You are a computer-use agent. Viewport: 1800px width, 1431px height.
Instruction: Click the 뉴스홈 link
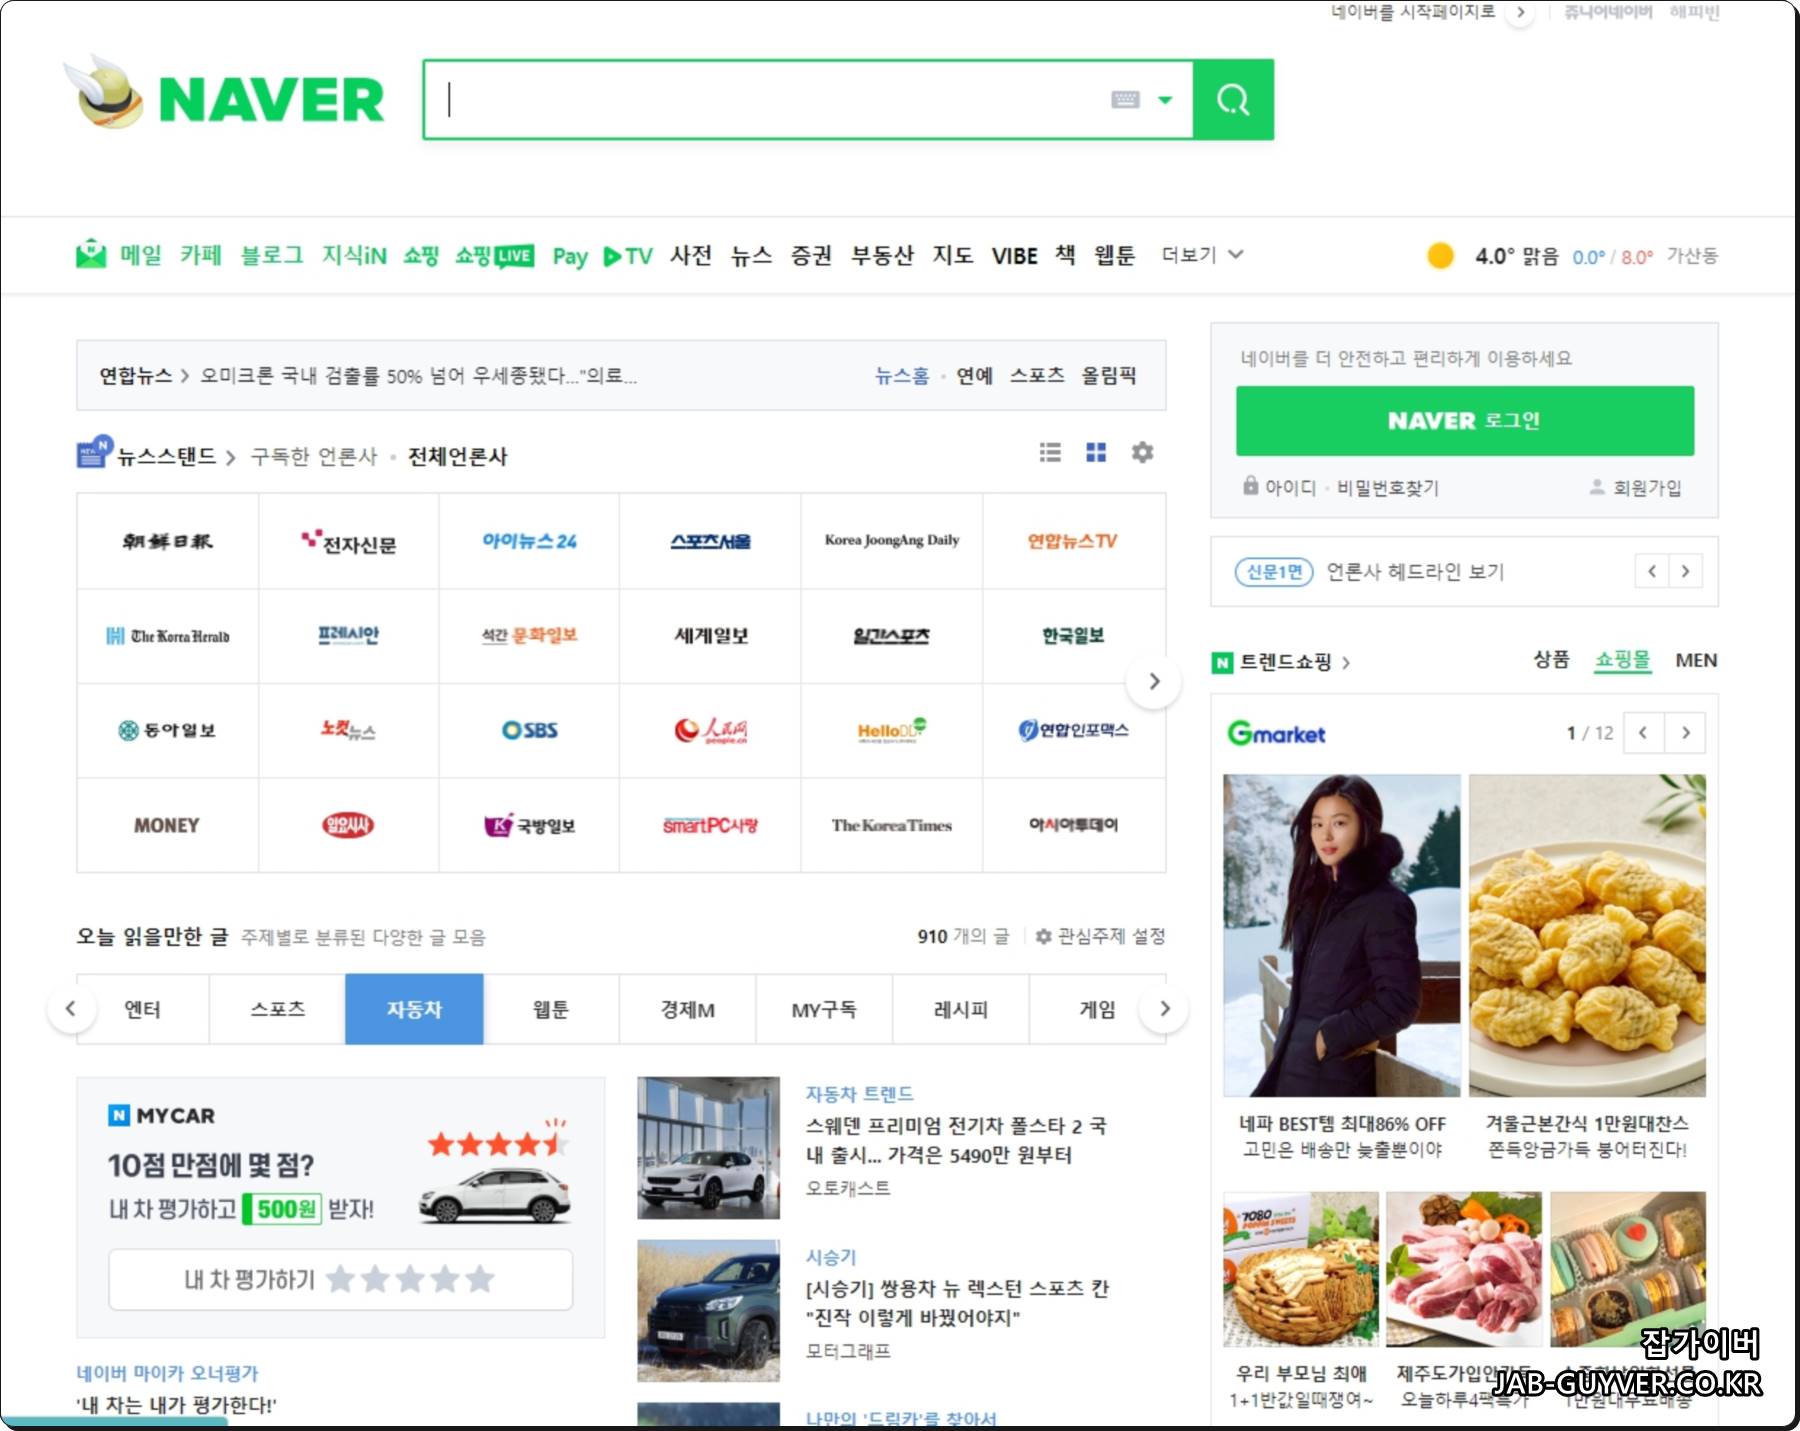(902, 376)
